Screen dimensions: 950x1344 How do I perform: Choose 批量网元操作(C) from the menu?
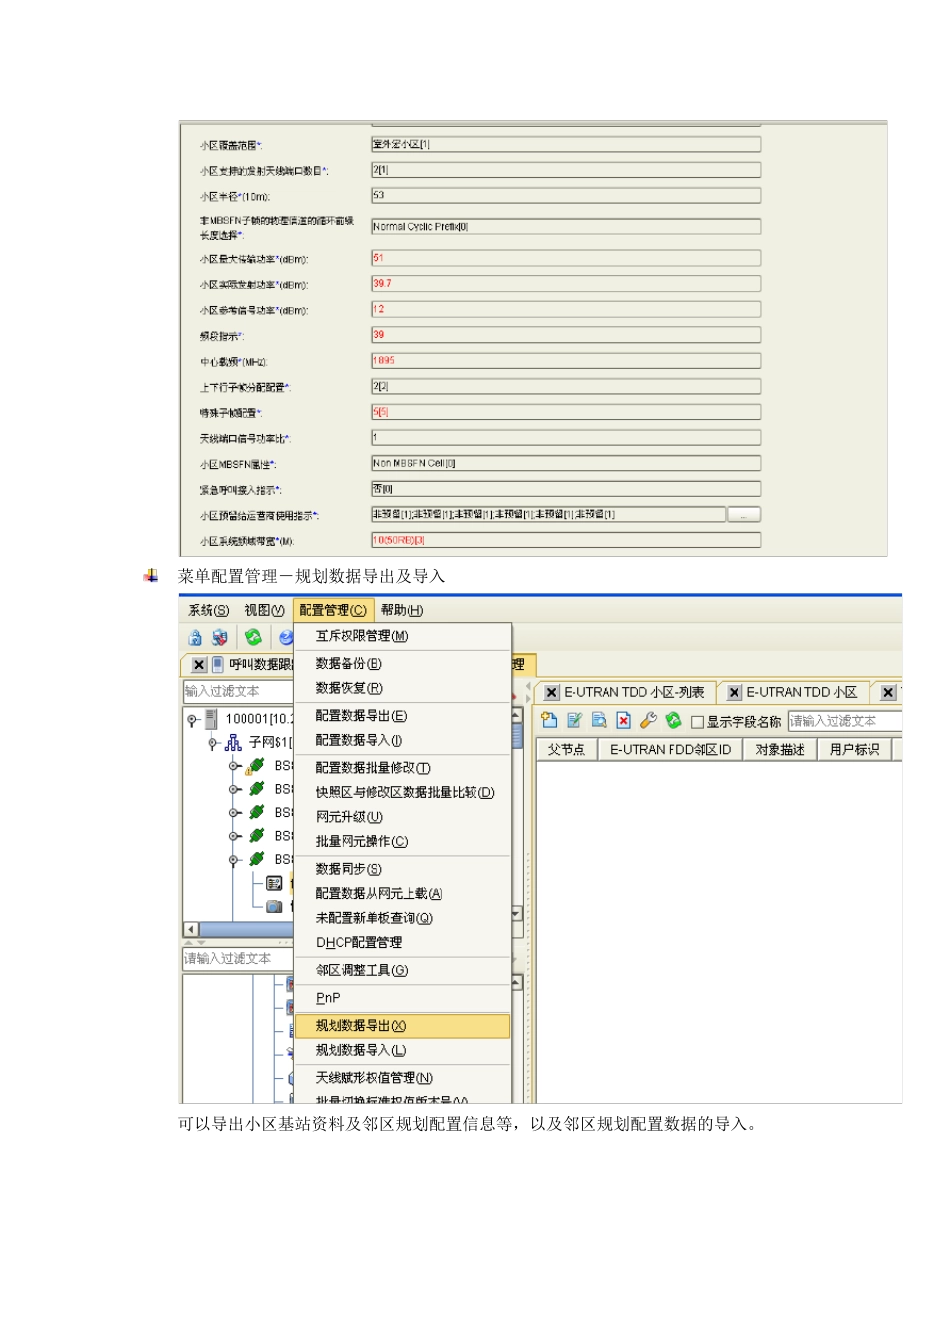[402, 841]
